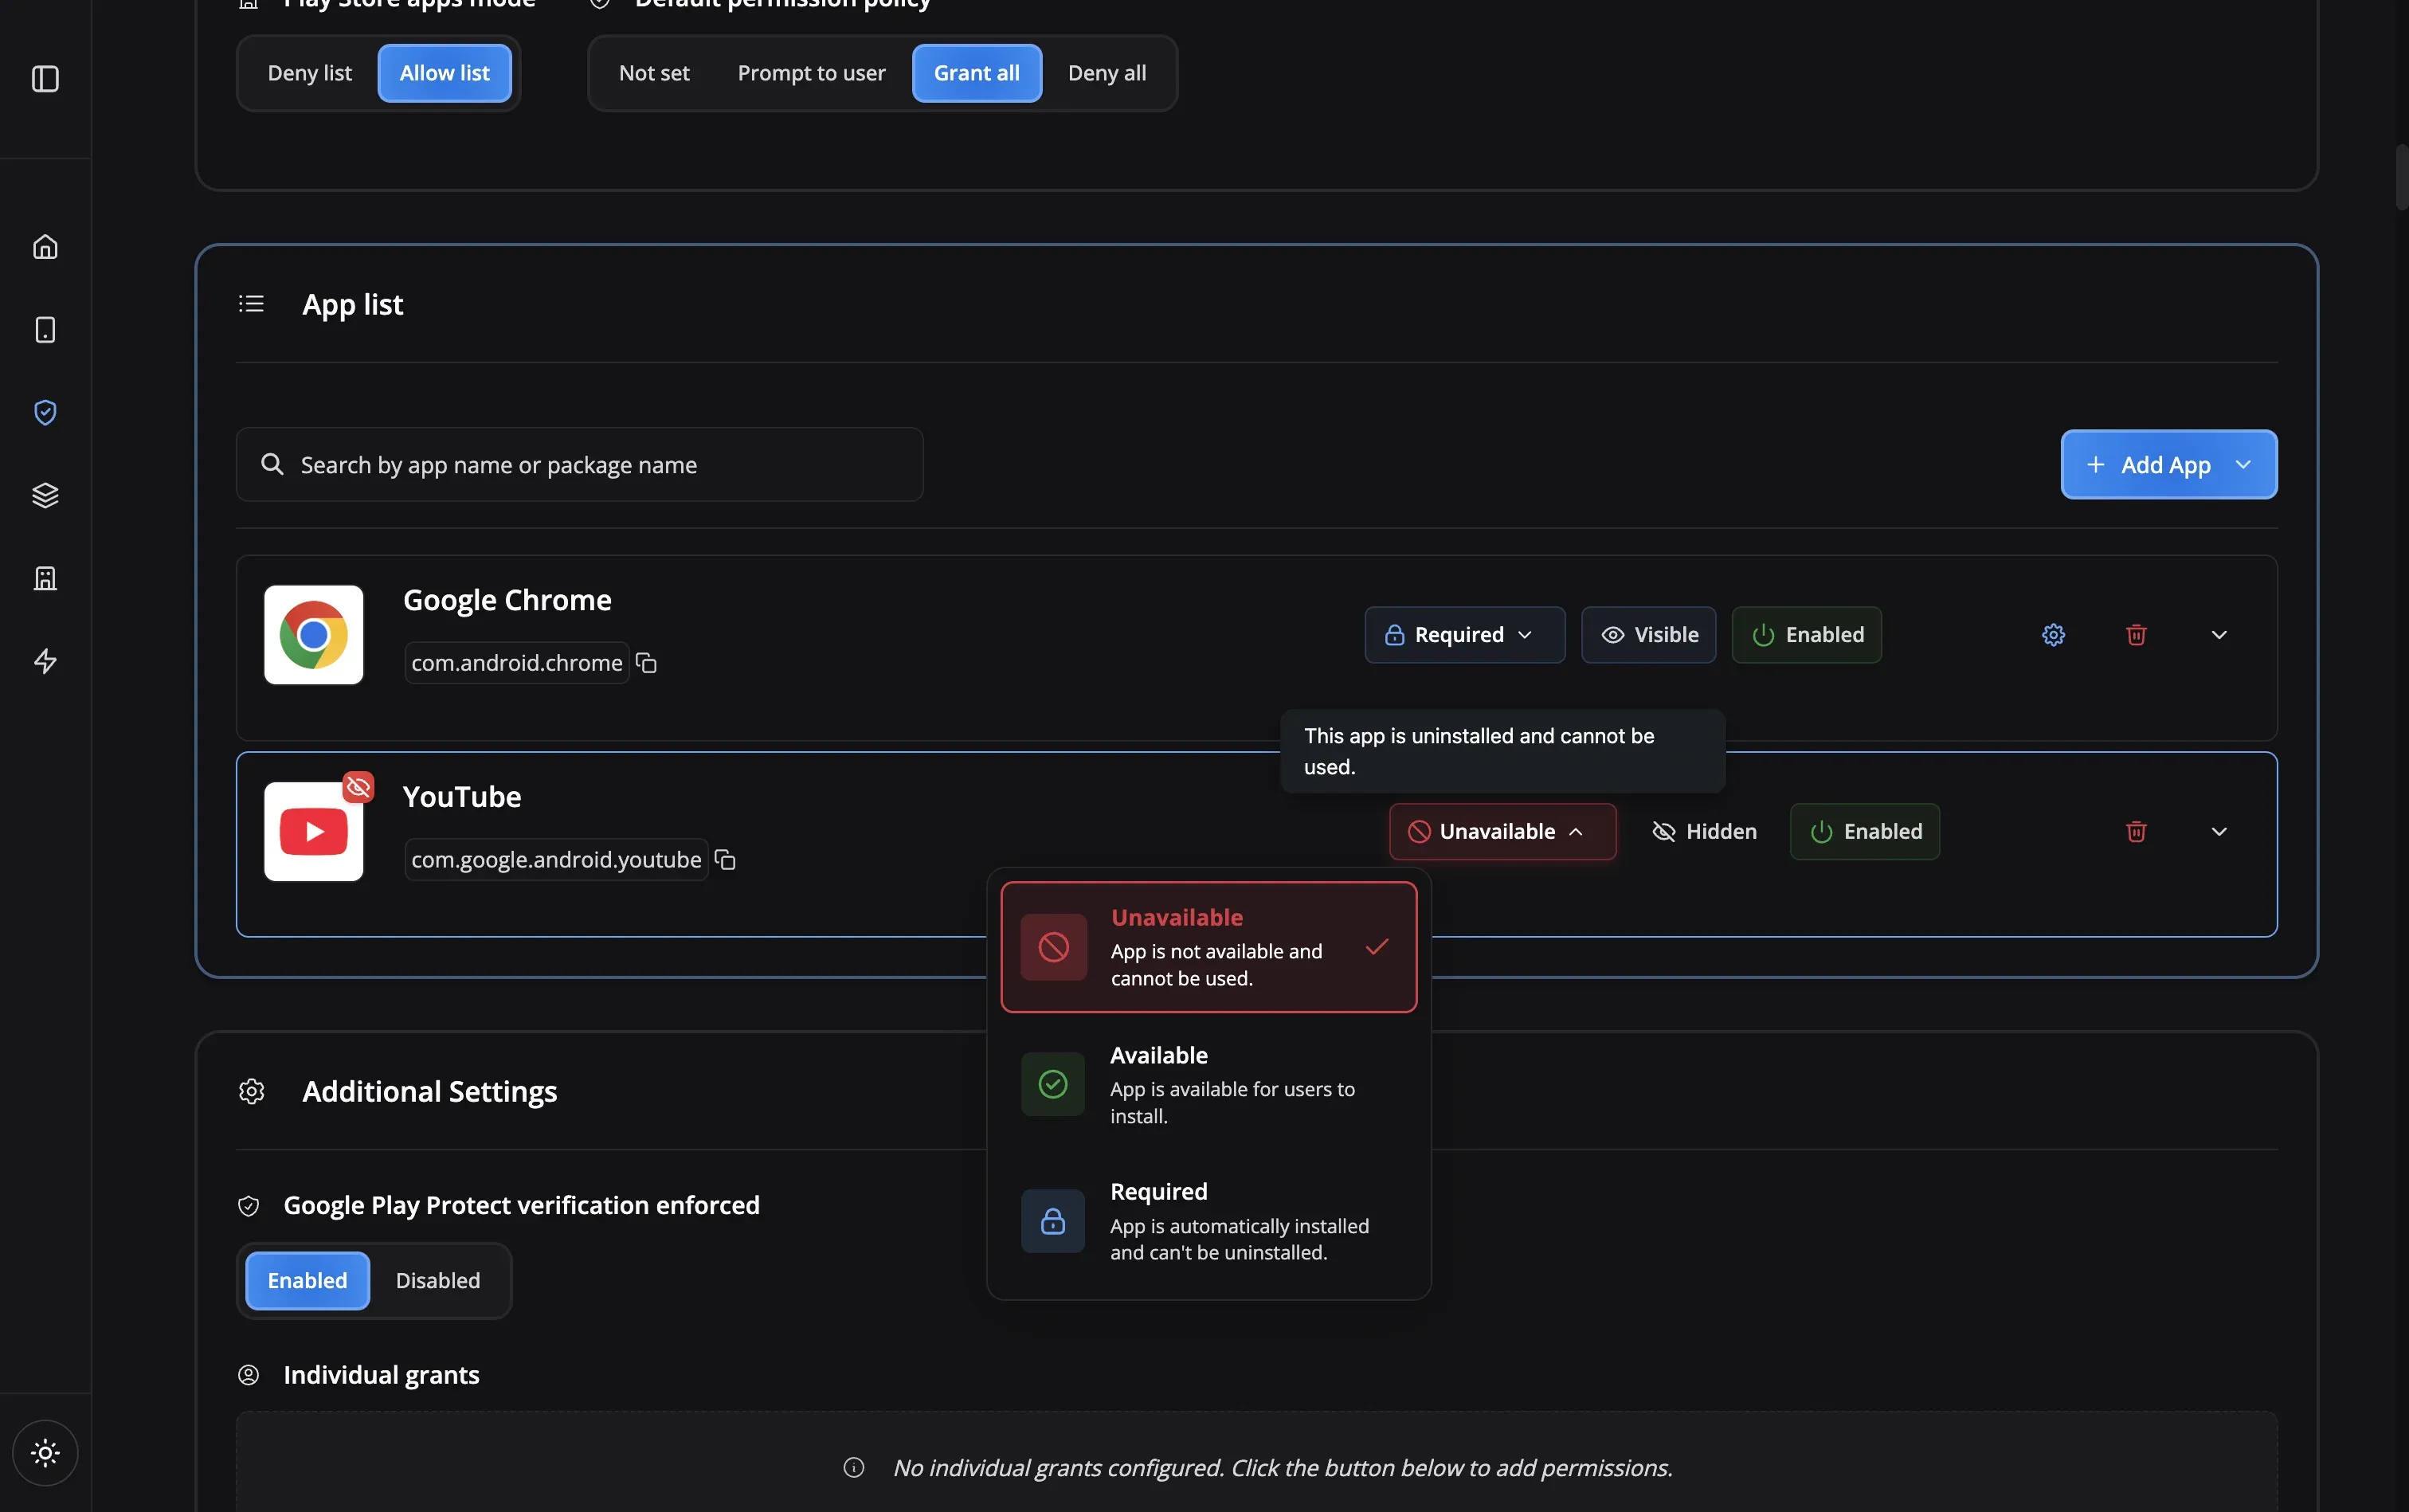Collapse YouTube Unavailable dropdown
This screenshot has width=2409, height=1512.
point(1503,832)
